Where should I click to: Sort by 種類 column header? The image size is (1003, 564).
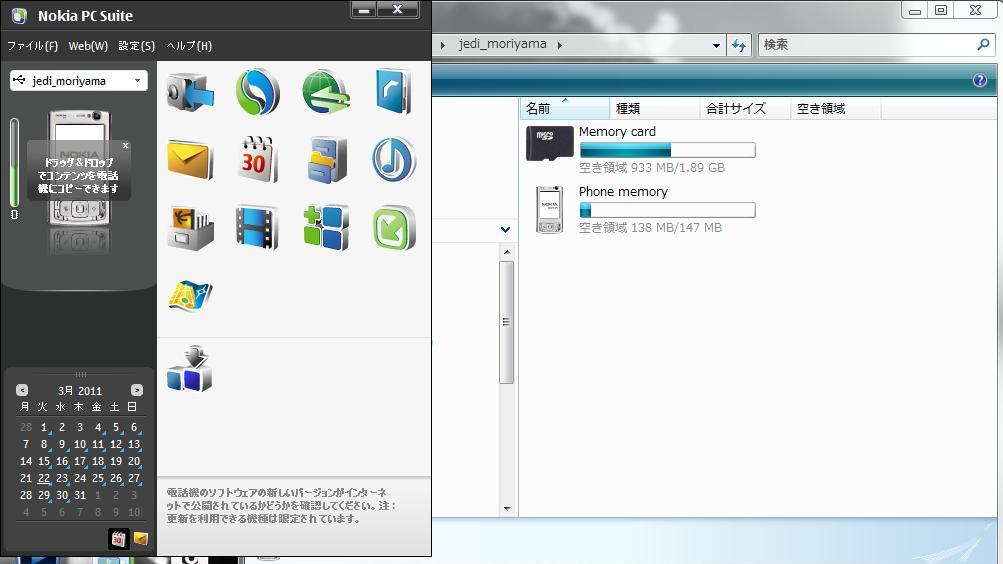[654, 109]
